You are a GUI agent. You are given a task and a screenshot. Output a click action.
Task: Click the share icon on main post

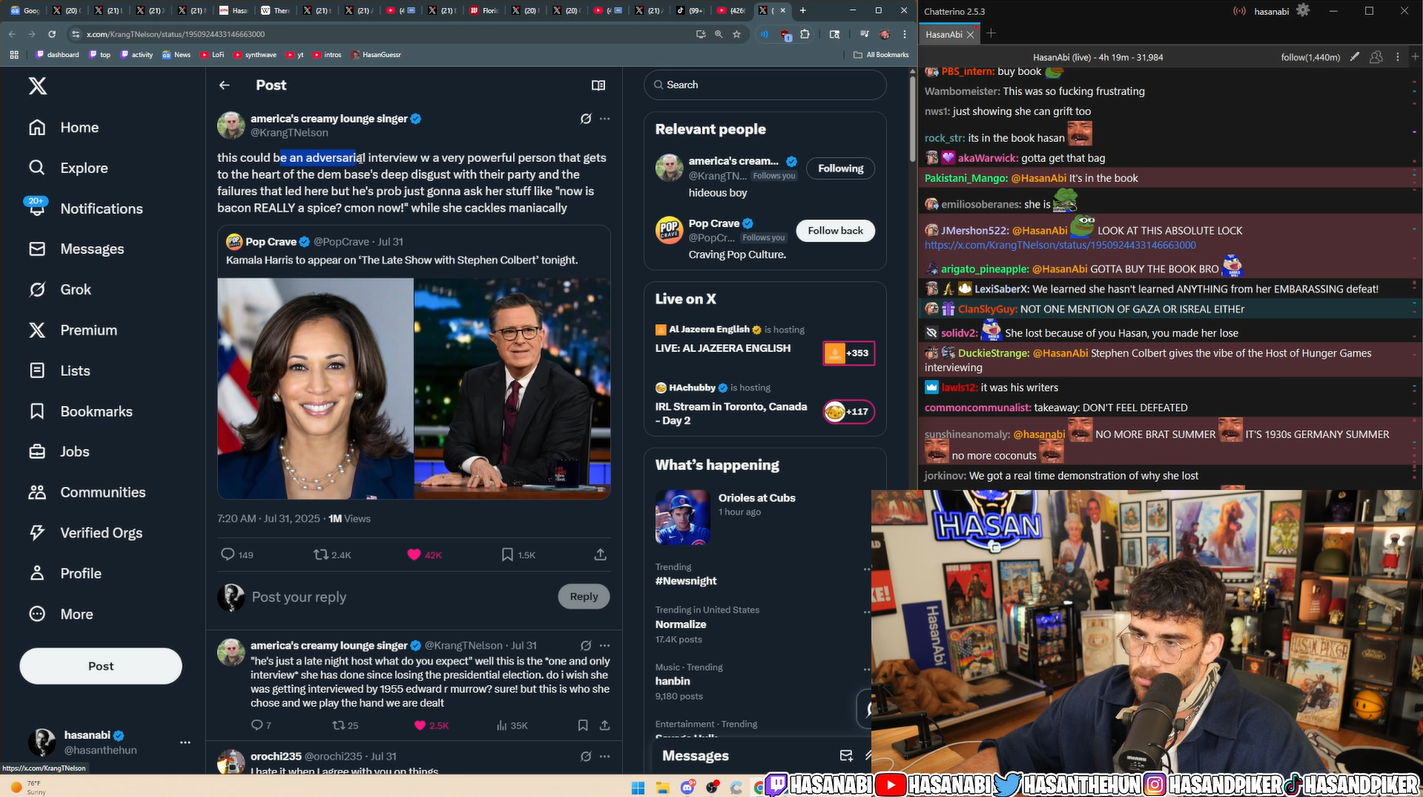coord(600,554)
